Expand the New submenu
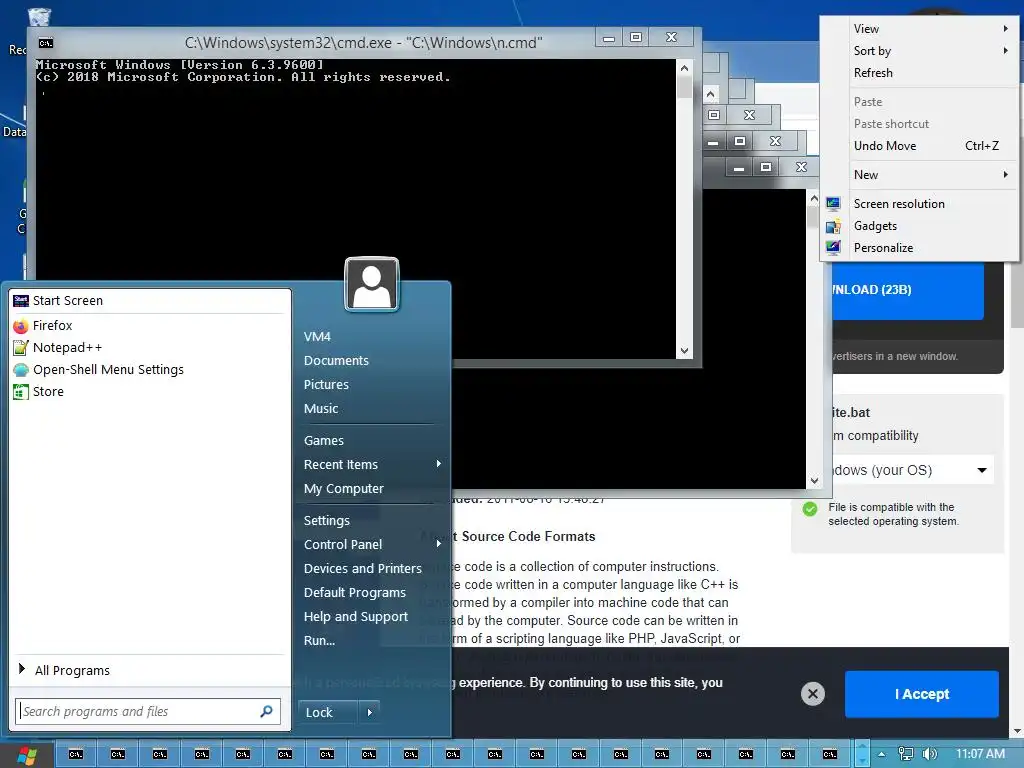 pos(919,175)
